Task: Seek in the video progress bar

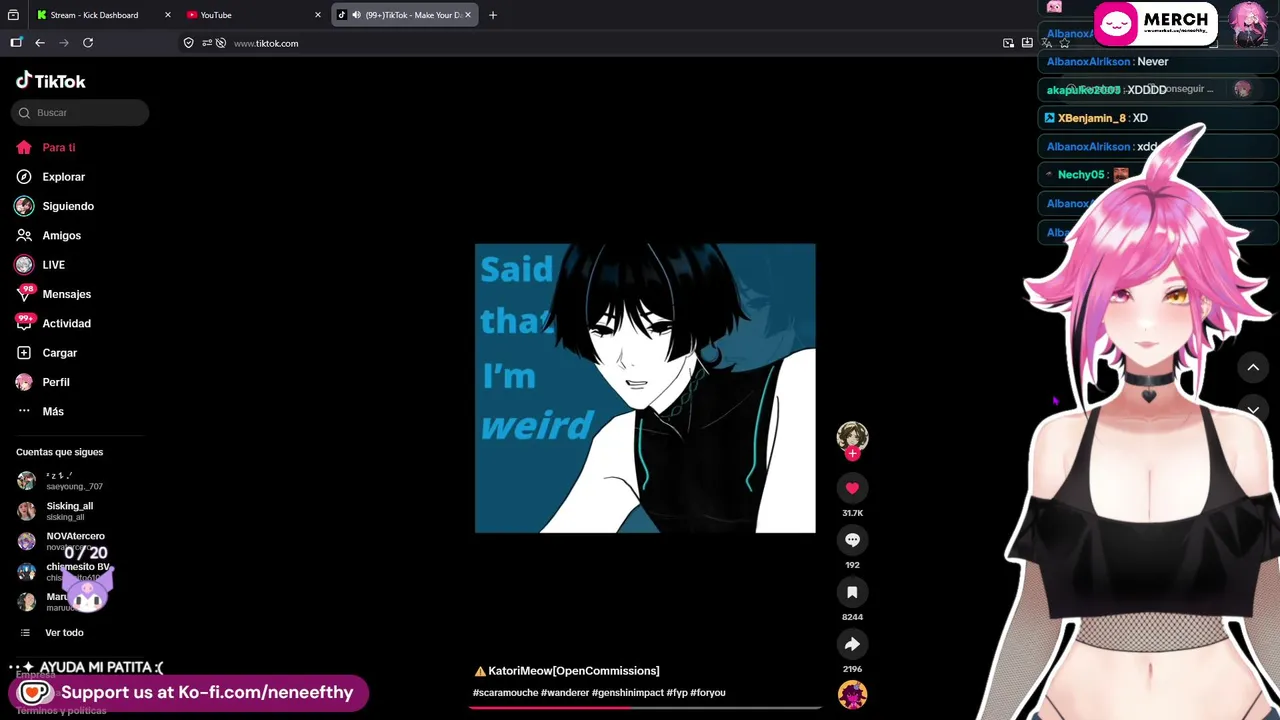Action: point(645,707)
